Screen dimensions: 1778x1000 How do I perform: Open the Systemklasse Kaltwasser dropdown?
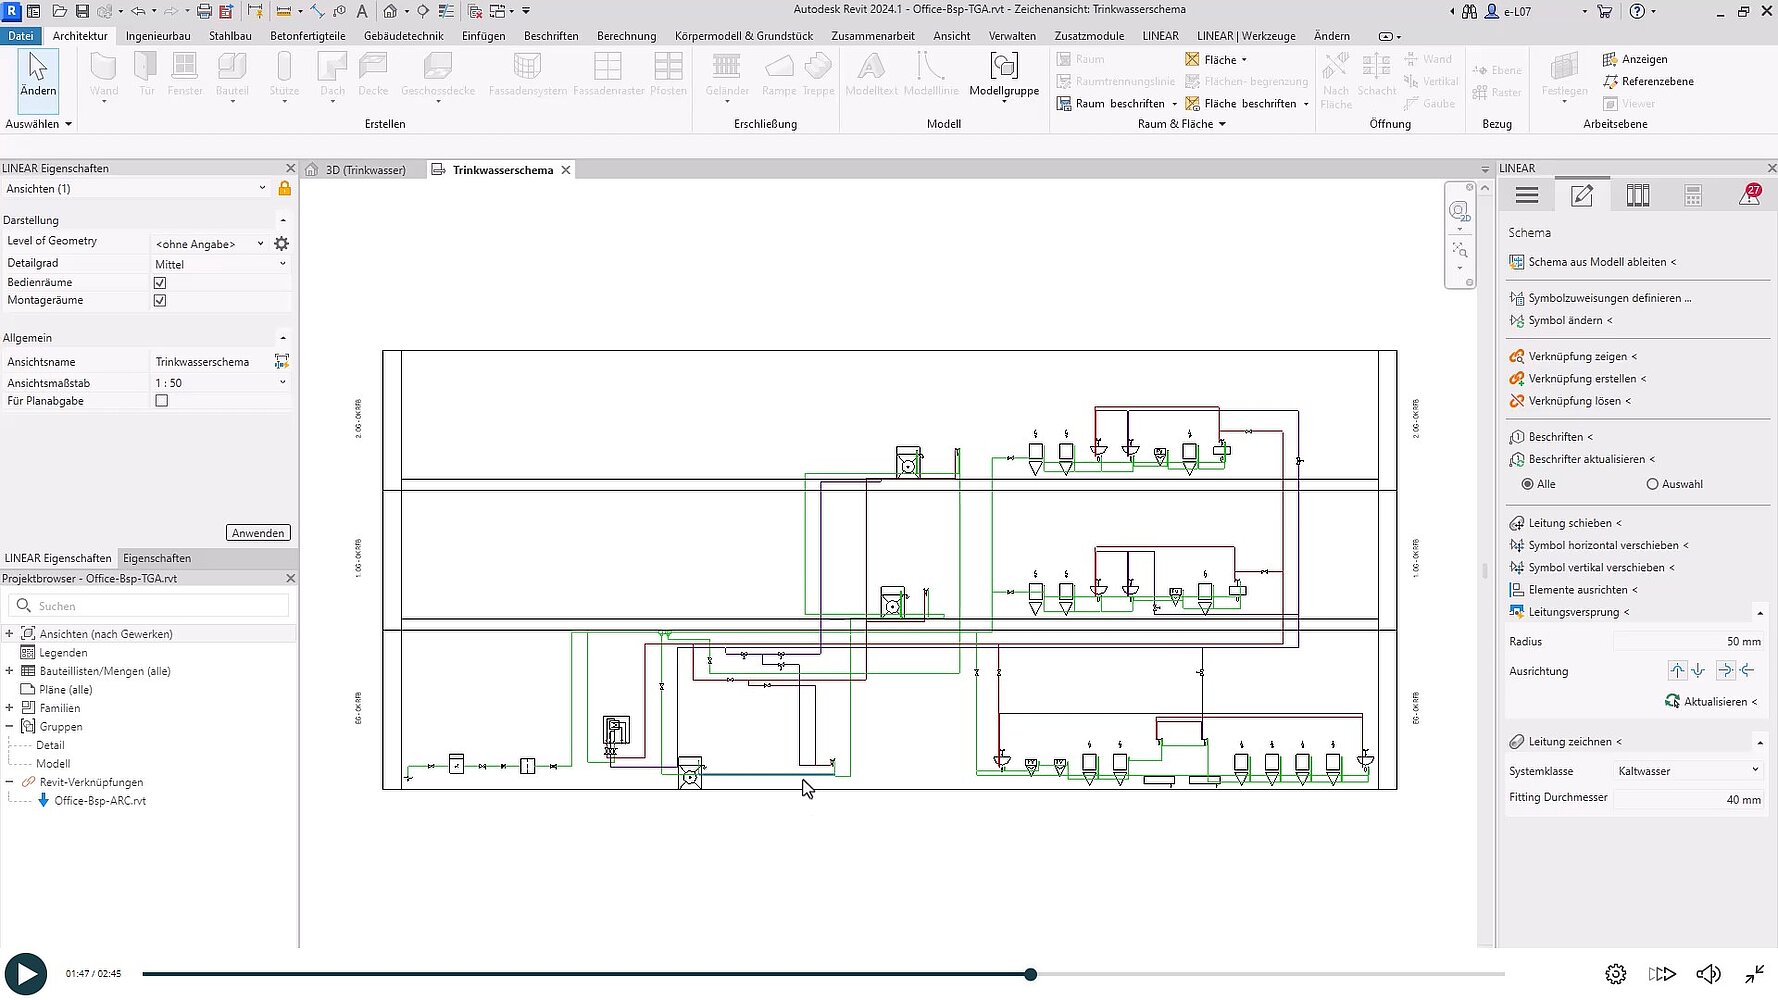click(1688, 771)
